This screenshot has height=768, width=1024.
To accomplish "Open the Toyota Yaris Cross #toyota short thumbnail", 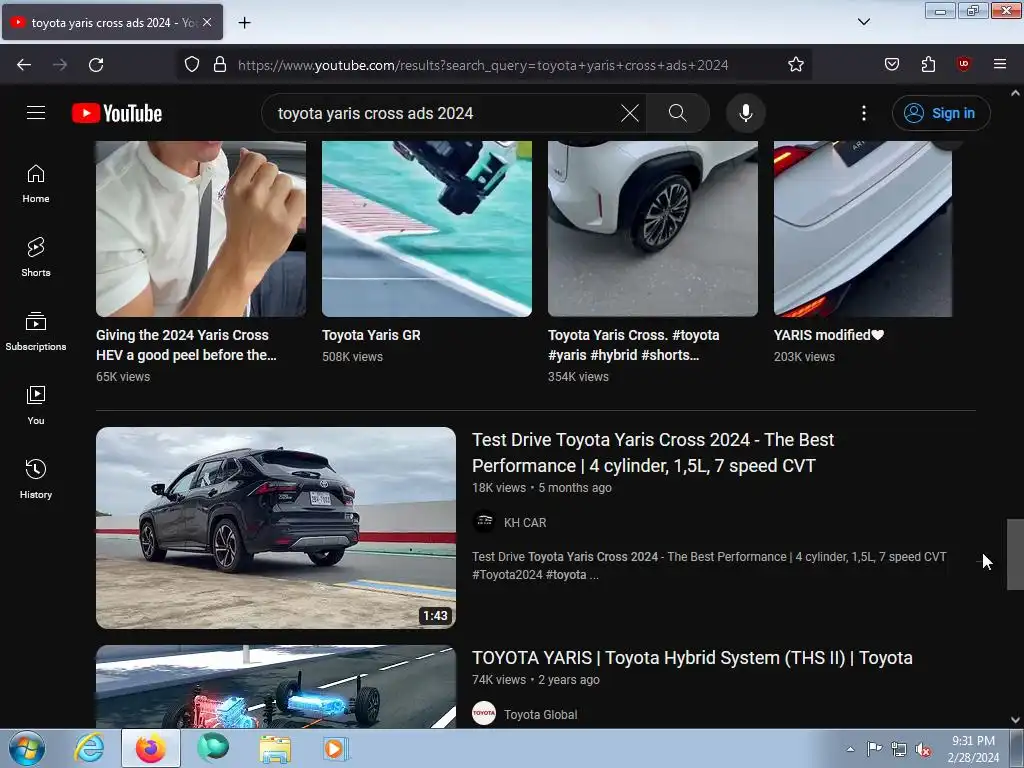I will (x=653, y=229).
